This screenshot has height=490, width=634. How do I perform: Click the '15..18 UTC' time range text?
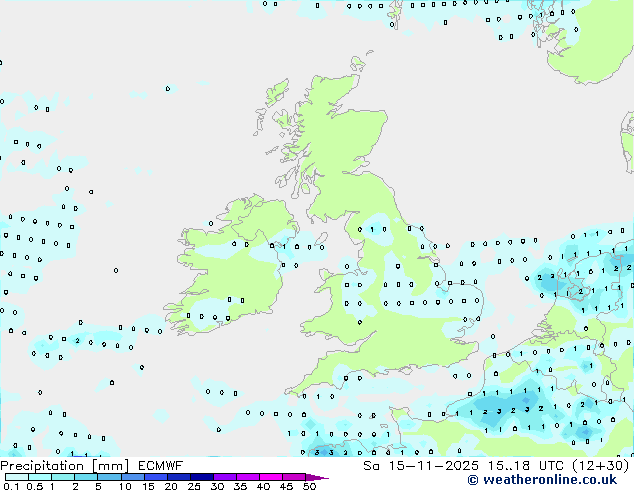(x=526, y=466)
